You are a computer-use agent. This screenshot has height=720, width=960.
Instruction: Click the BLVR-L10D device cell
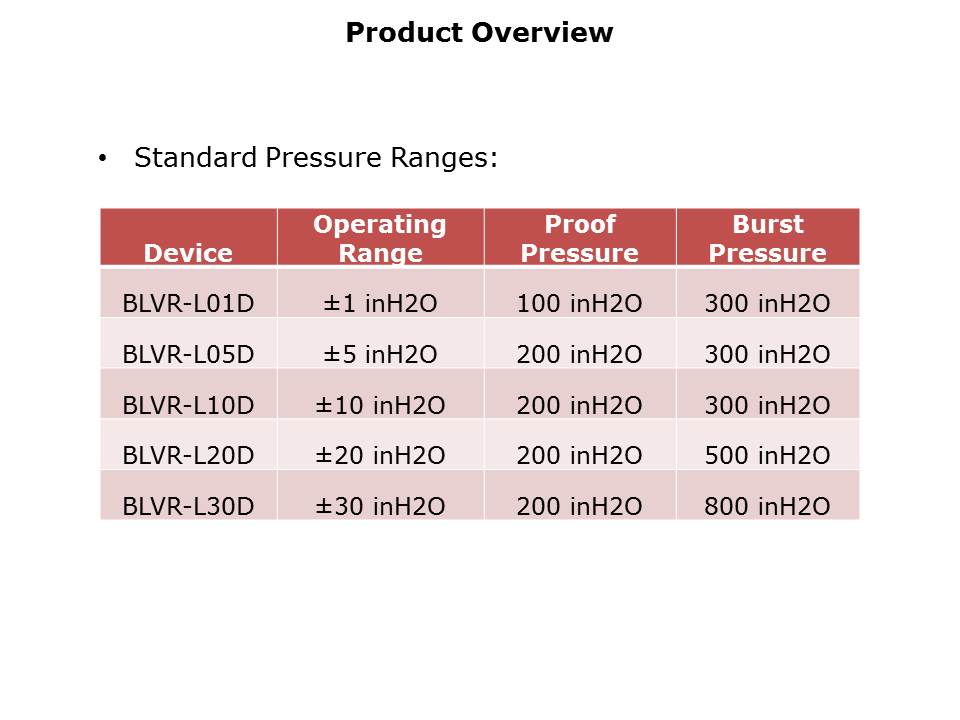point(188,405)
